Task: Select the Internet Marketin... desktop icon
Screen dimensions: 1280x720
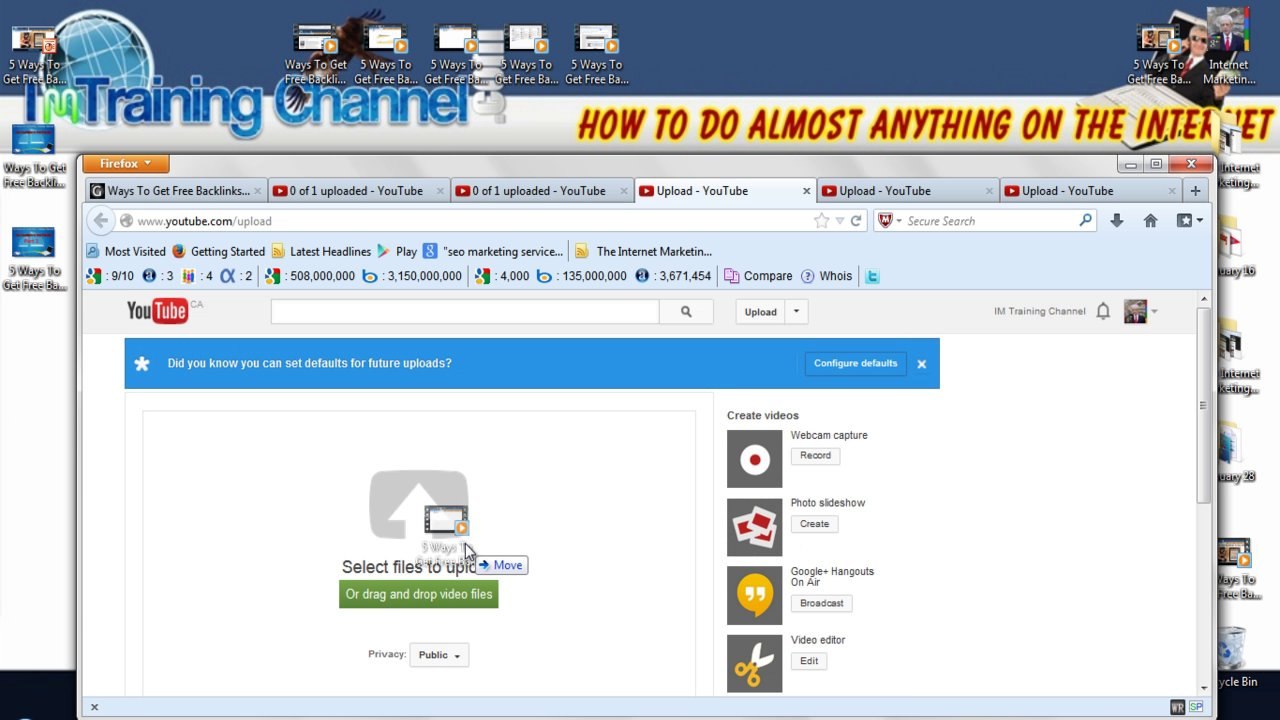Action: pos(1228,47)
